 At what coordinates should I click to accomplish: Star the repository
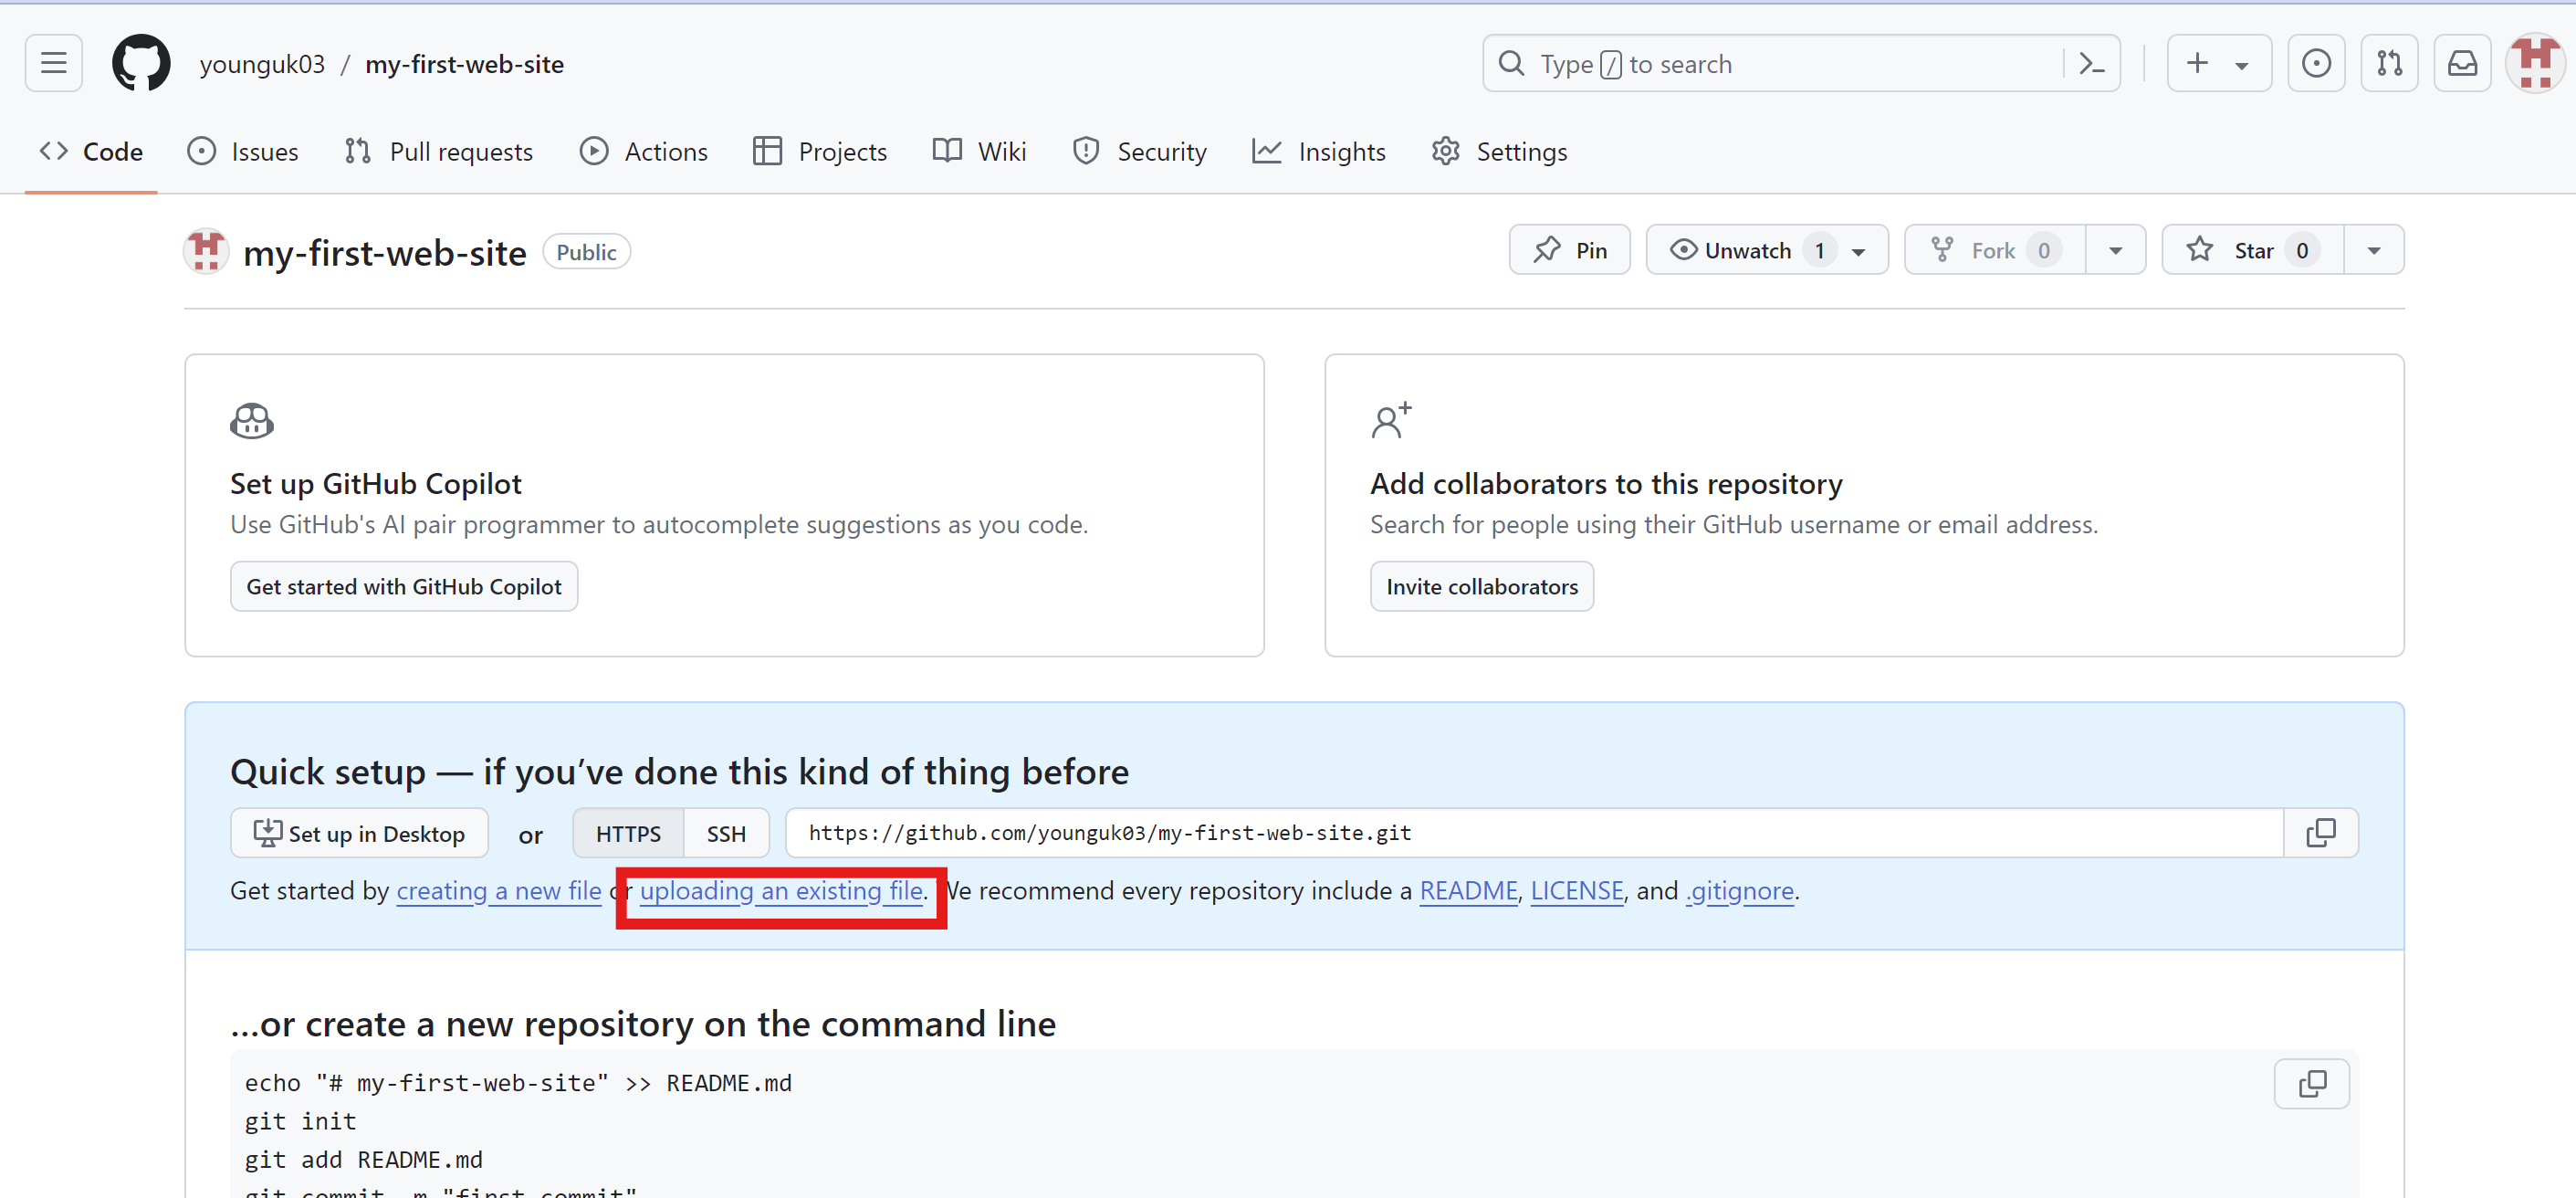[2252, 250]
